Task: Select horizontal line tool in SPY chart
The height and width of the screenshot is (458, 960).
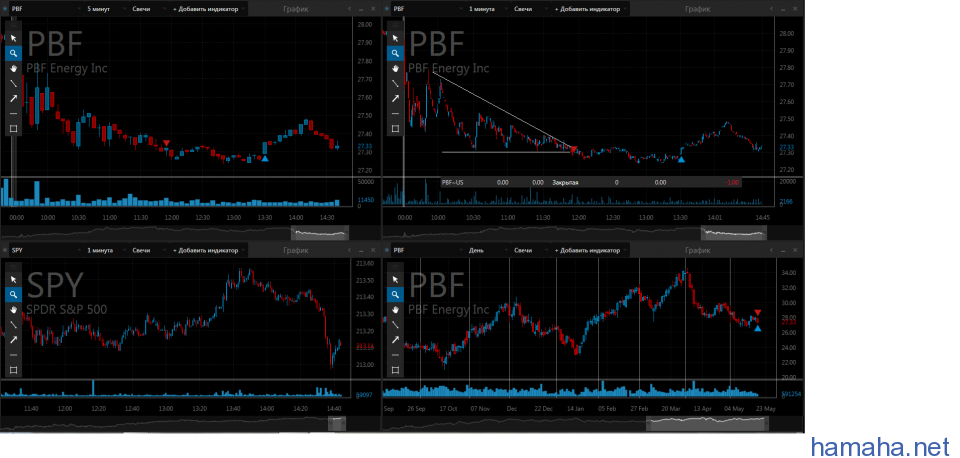Action: pyautogui.click(x=13, y=355)
